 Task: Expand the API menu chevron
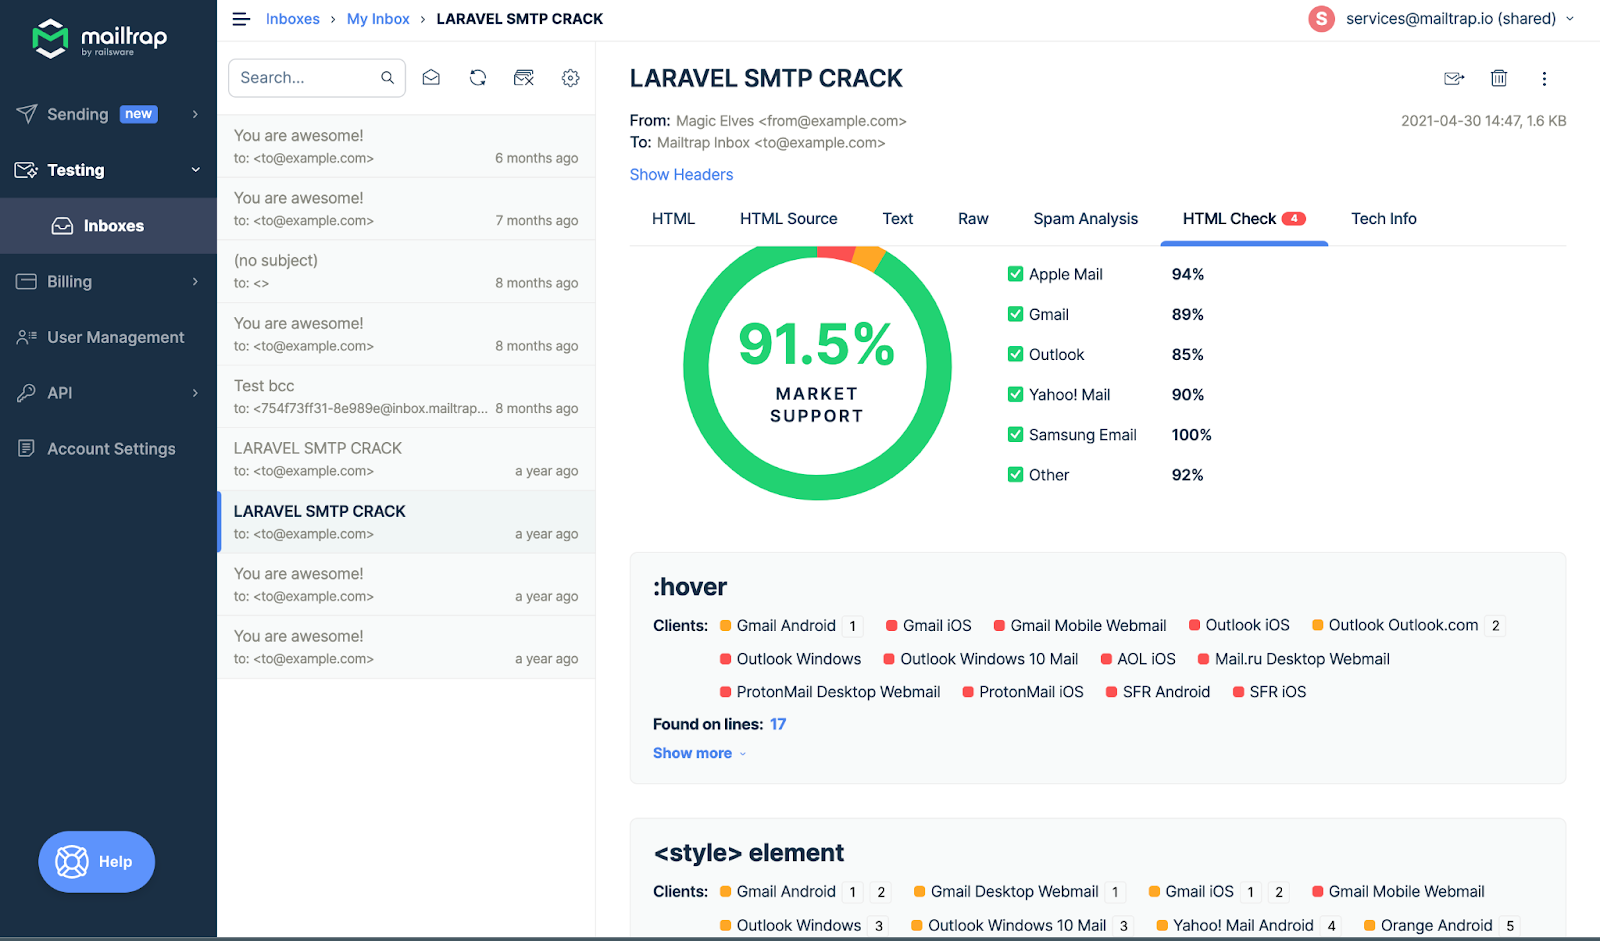pos(195,393)
